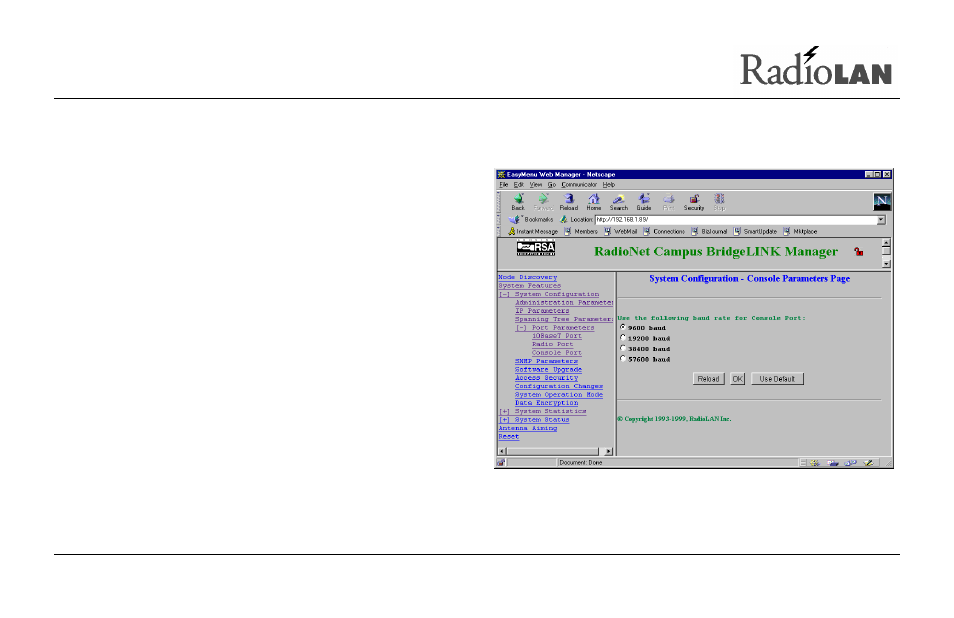Open the Communicator menu
The height and width of the screenshot is (618, 954).
click(579, 185)
